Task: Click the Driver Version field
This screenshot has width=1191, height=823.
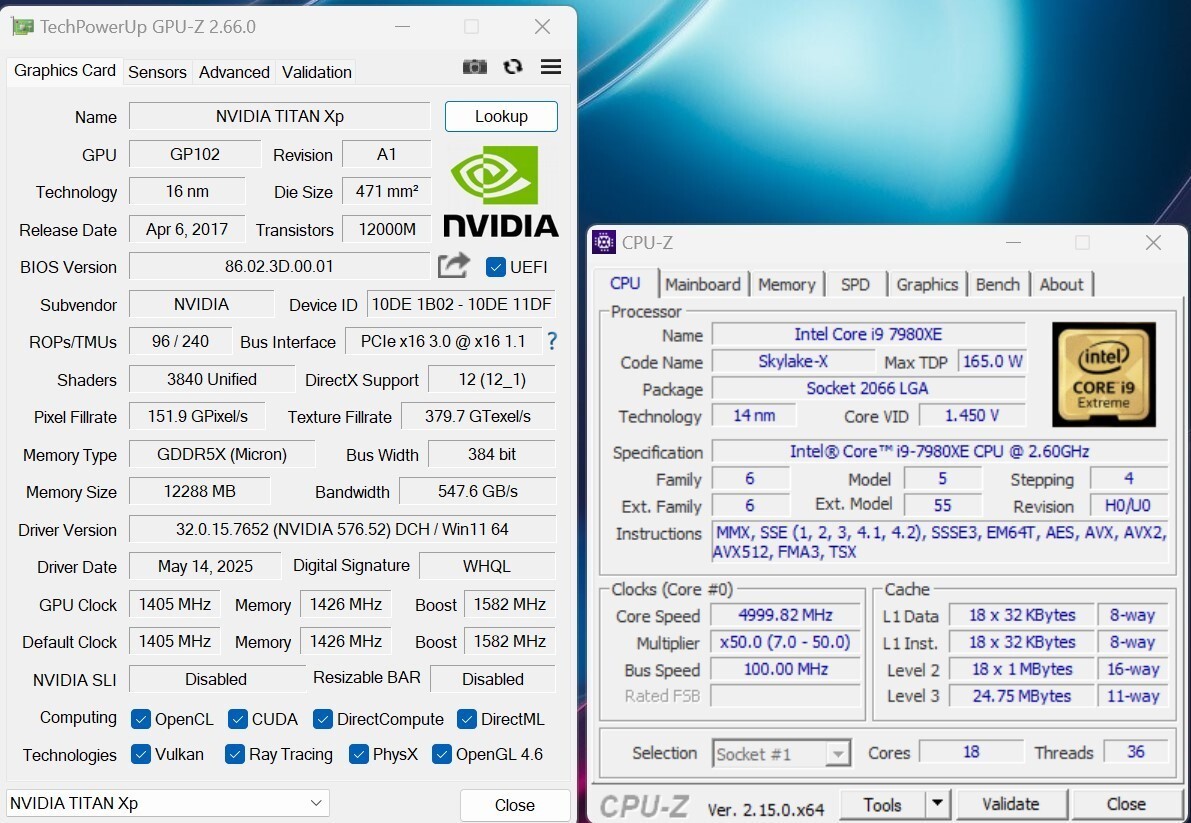Action: tap(343, 529)
